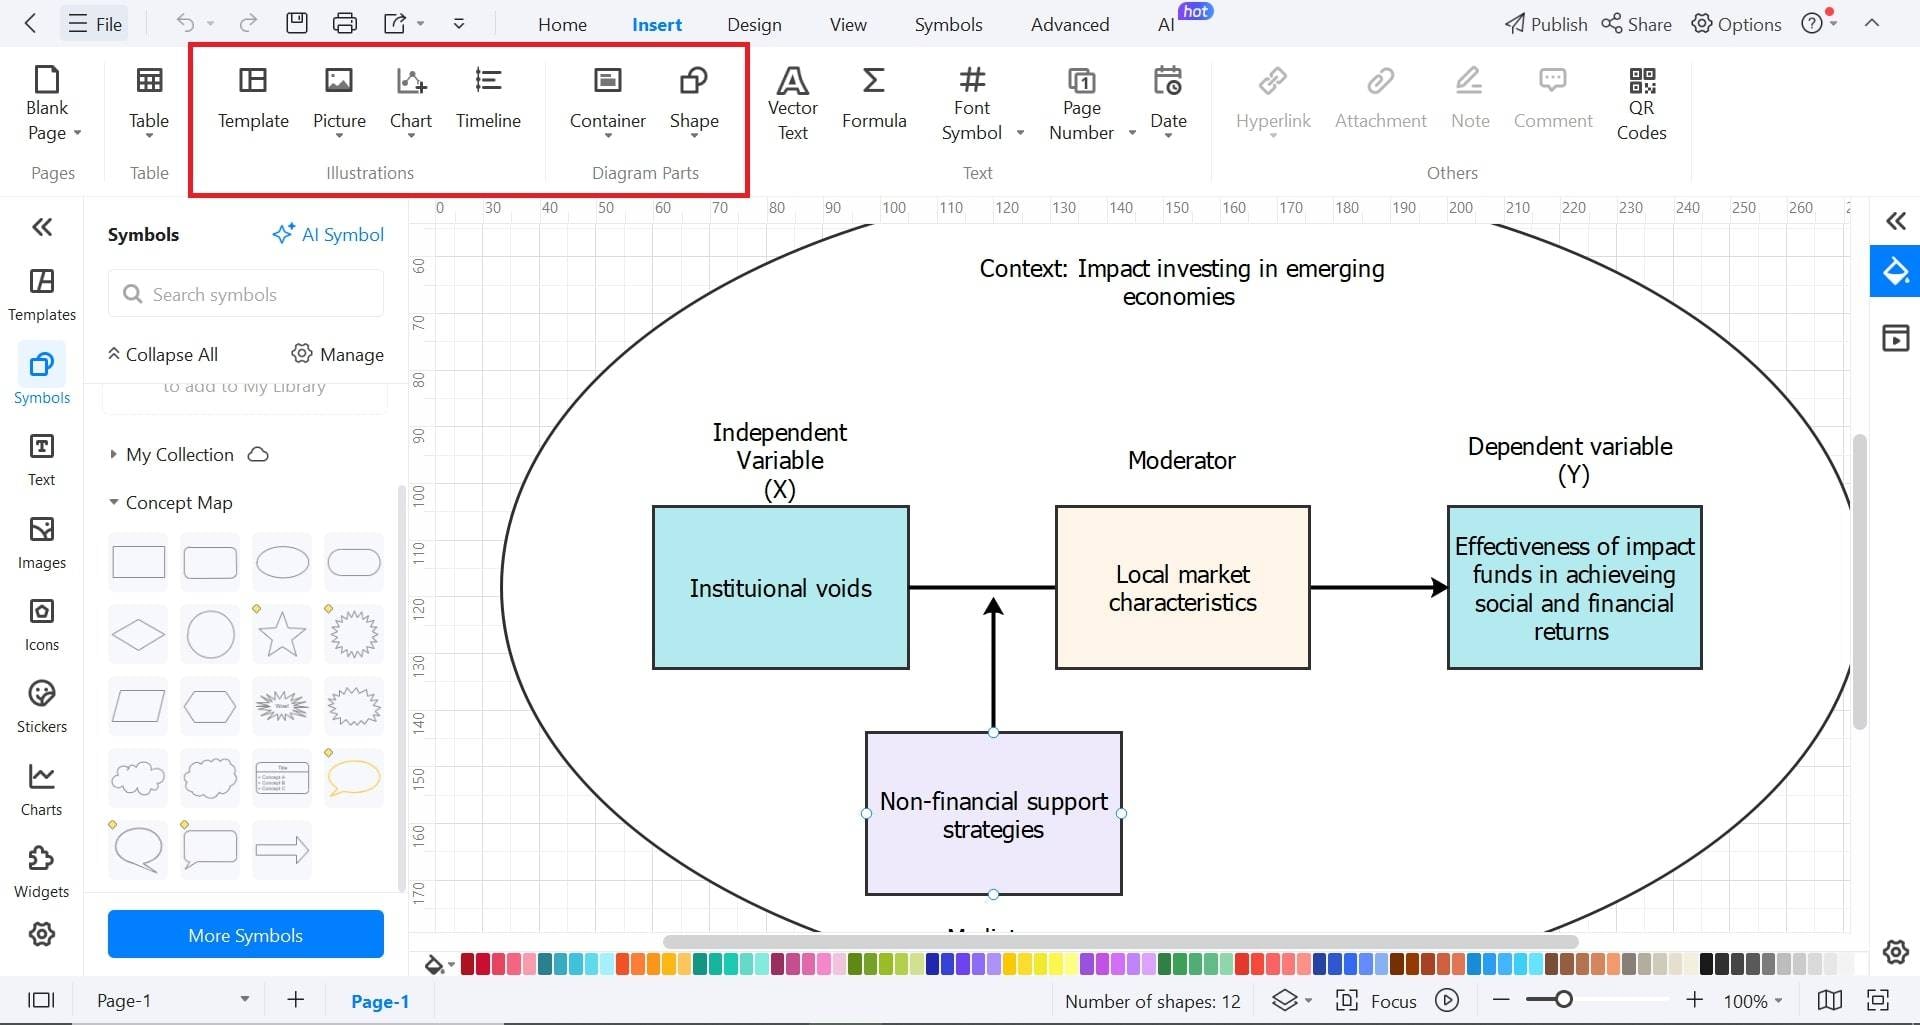Image resolution: width=1920 pixels, height=1025 pixels.
Task: Switch to the Symbols ribbon tab
Action: pyautogui.click(x=948, y=24)
